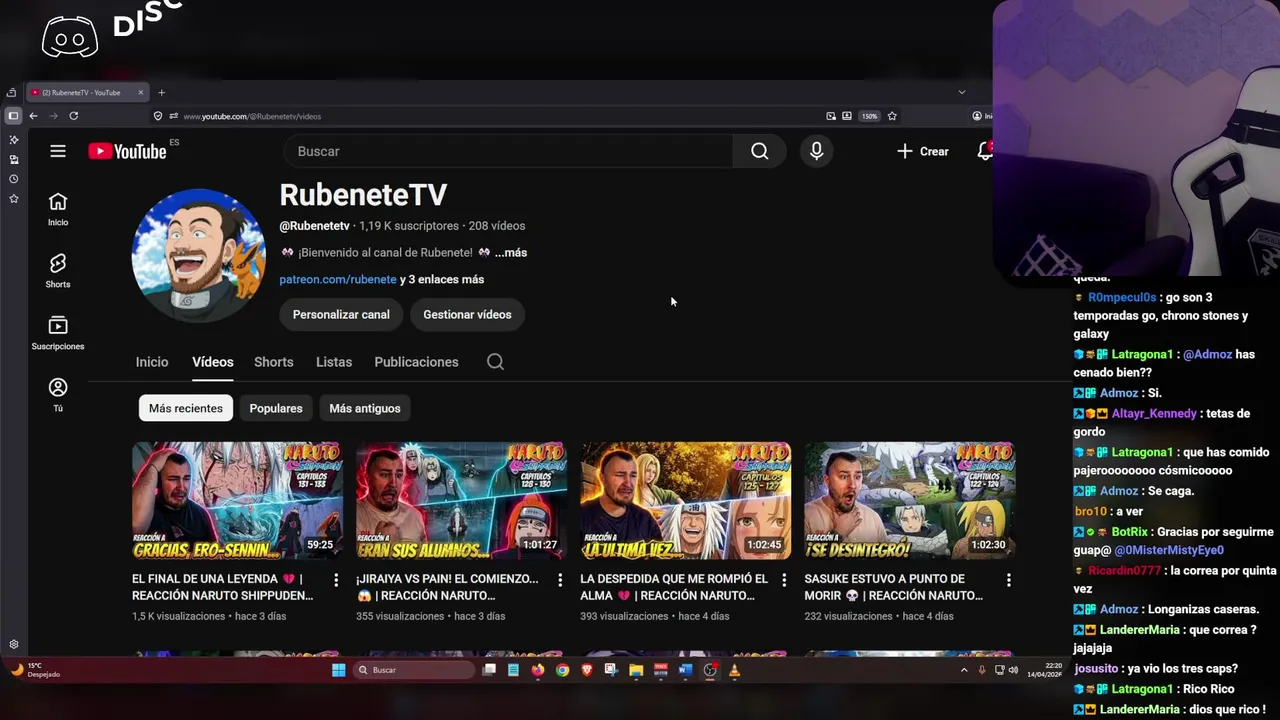Expand channel description with ...más
Image resolution: width=1280 pixels, height=720 pixels.
pos(511,253)
